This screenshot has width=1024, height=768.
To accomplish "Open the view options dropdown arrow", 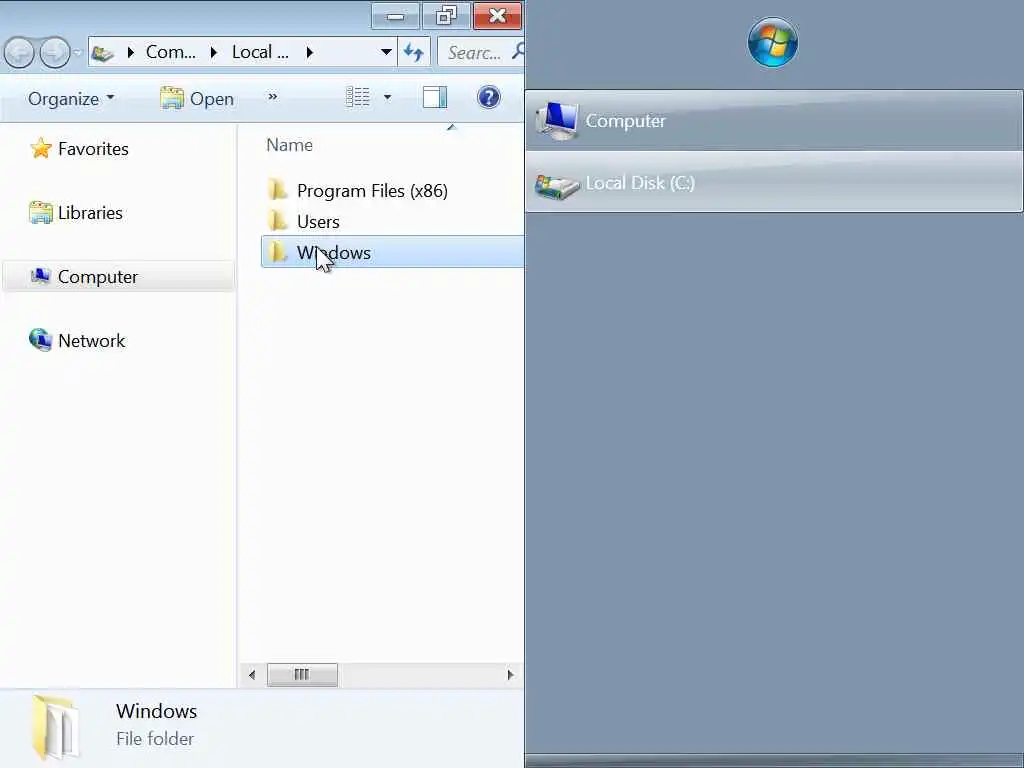I will 387,97.
